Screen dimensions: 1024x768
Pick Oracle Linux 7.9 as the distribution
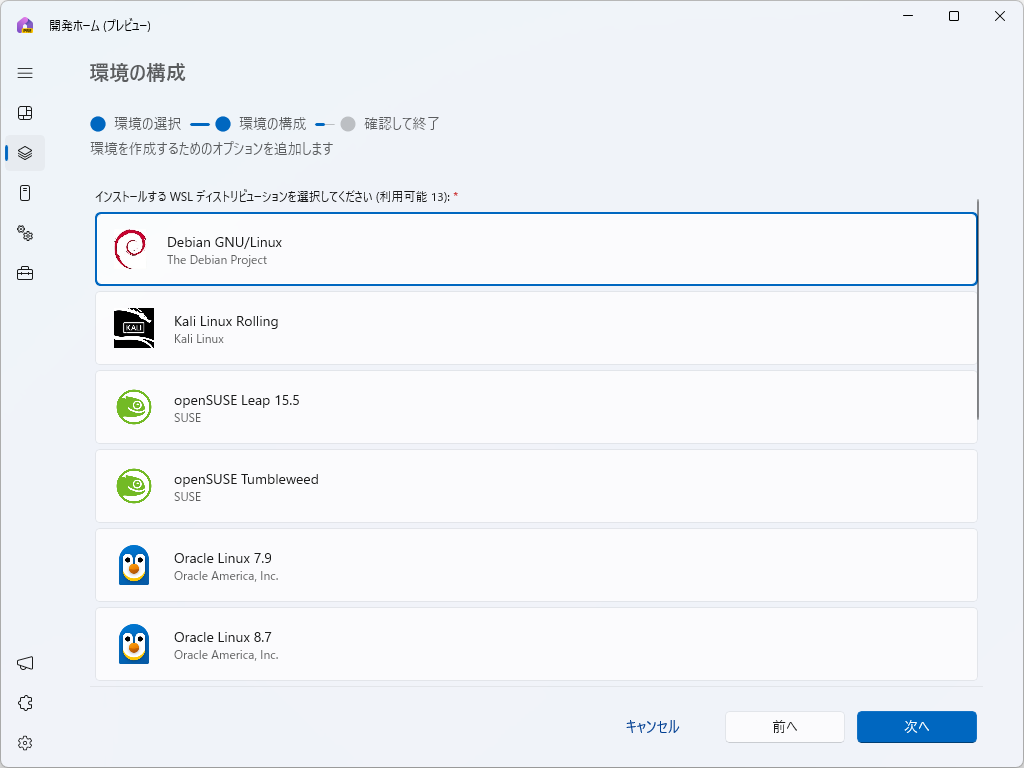click(536, 565)
